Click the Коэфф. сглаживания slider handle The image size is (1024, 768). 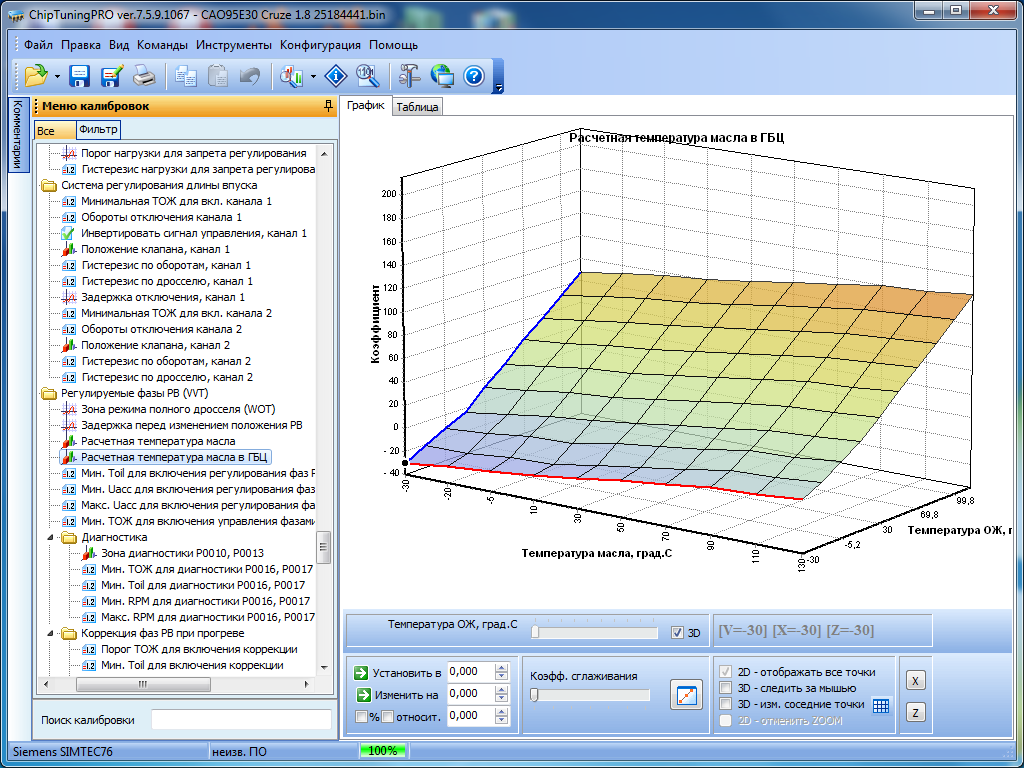535,695
